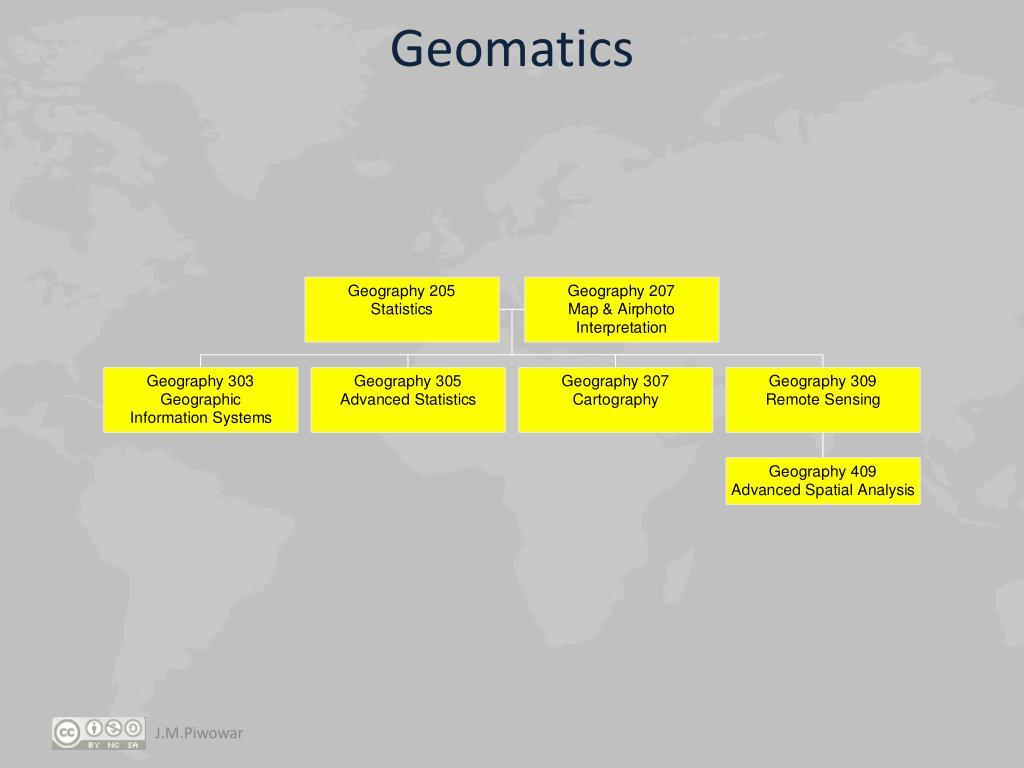Click the Geography 409 Advanced Spatial Analysis box
Viewport: 1024px width, 768px height.
(823, 481)
